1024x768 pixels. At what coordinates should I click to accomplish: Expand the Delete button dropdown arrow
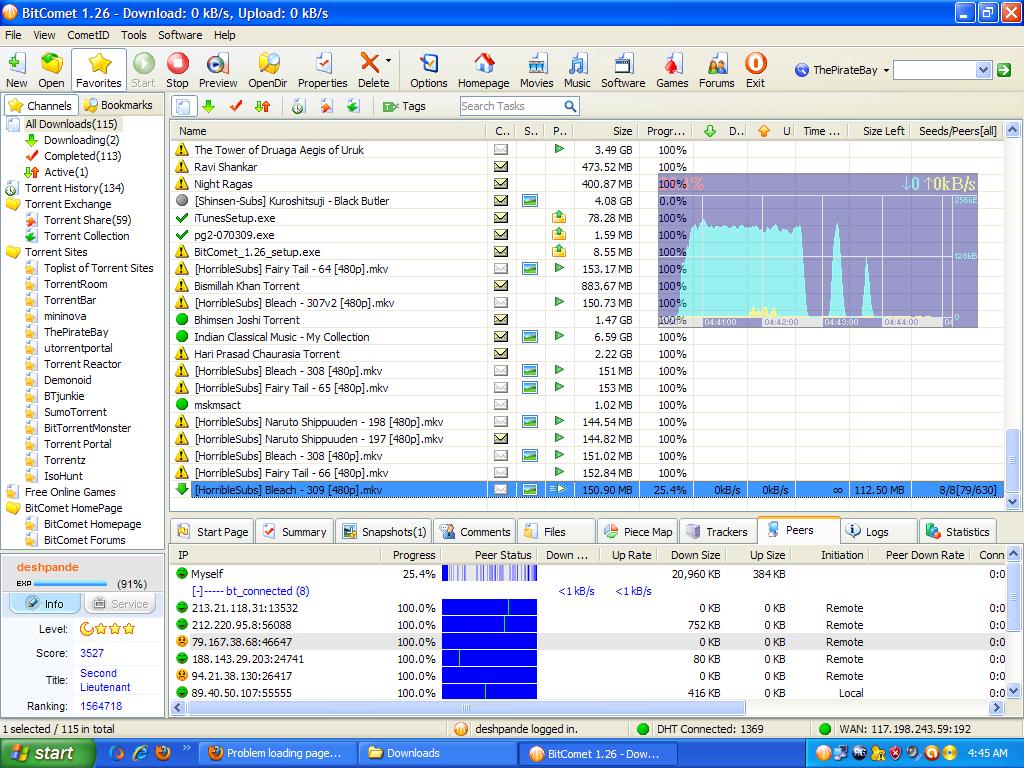[389, 62]
